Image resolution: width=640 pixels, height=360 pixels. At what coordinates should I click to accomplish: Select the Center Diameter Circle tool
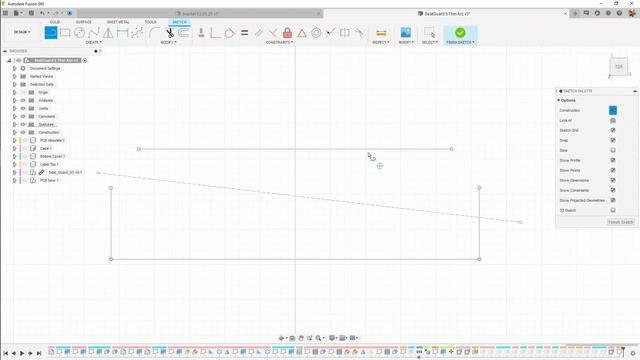tap(79, 33)
